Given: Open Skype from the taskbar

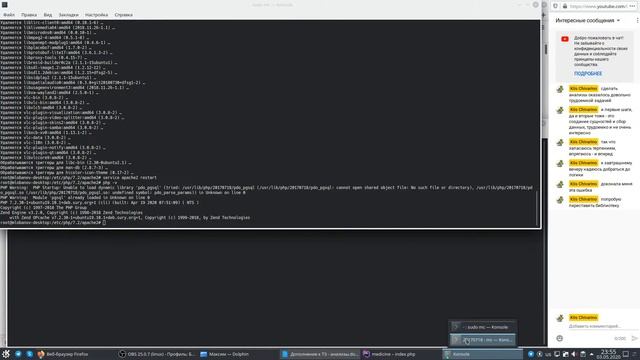Looking at the screenshot, I should (29, 354).
